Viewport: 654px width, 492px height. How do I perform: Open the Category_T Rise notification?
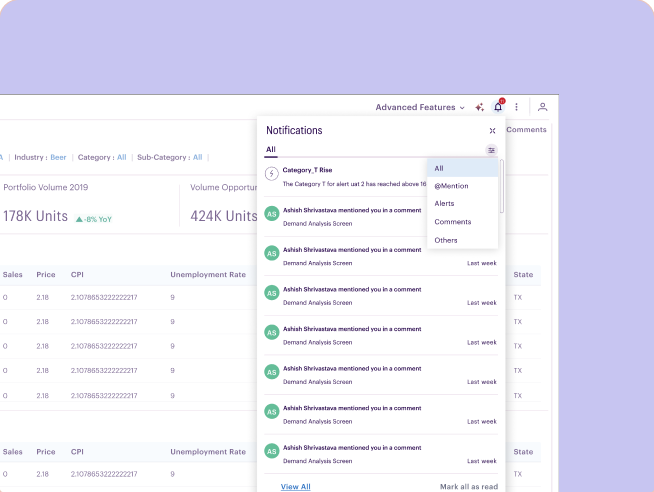(345, 177)
